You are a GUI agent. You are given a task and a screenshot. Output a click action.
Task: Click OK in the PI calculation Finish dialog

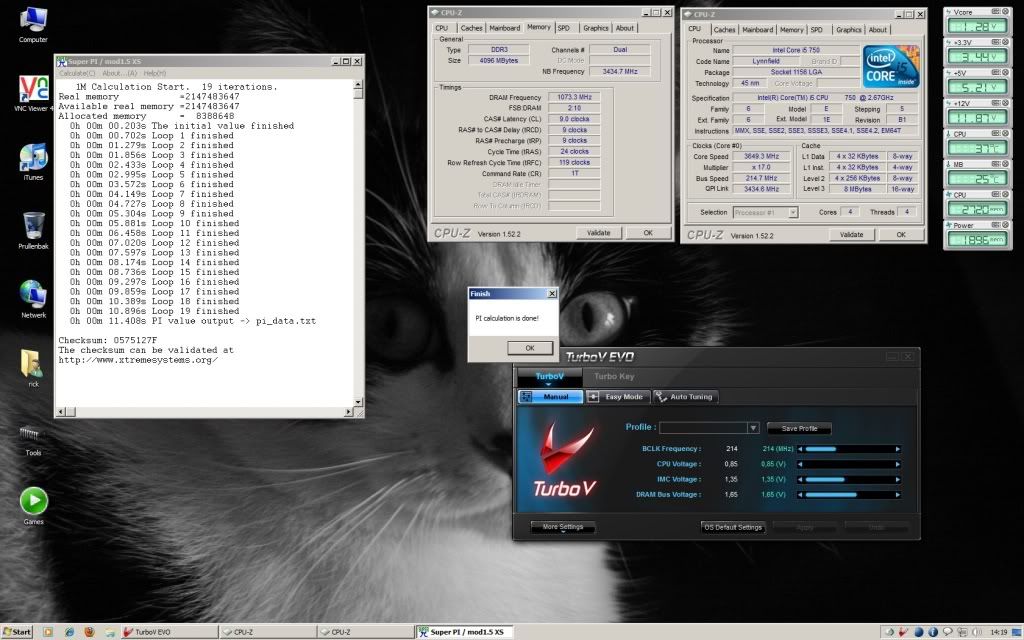[x=530, y=347]
